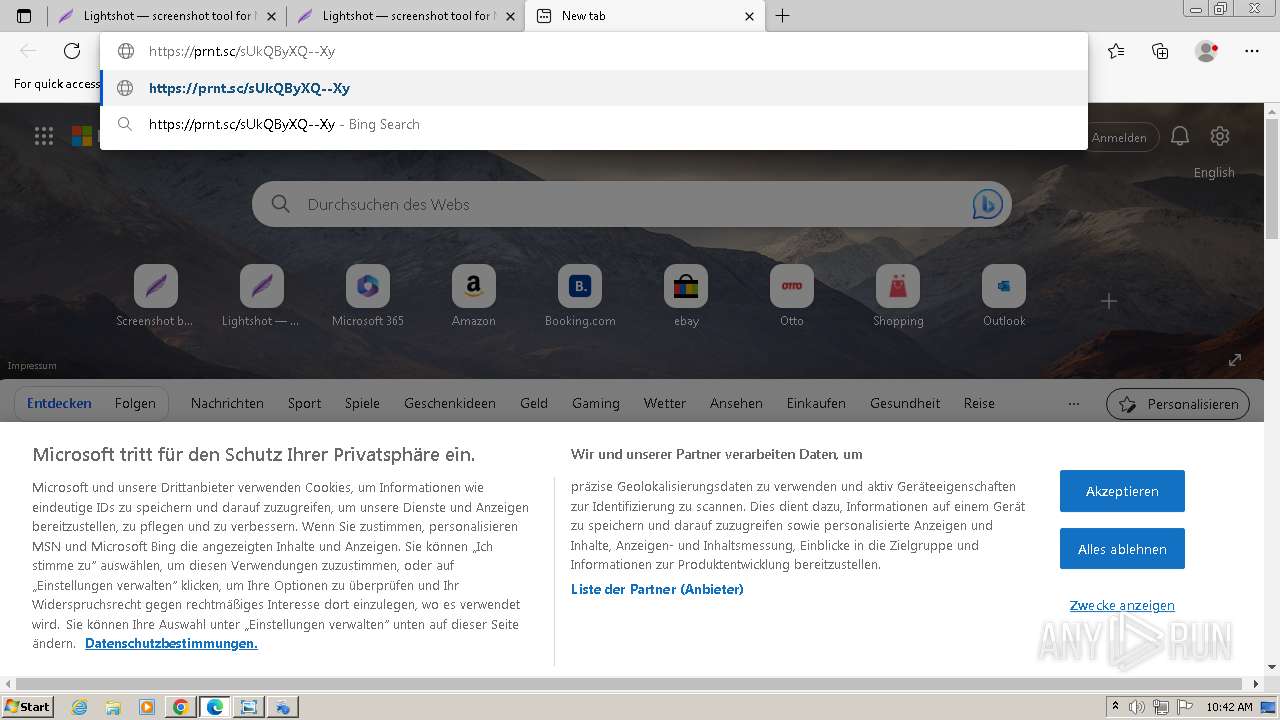Click the taskbar clock 10:42 AM
The width and height of the screenshot is (1280, 720).
pyautogui.click(x=1229, y=707)
